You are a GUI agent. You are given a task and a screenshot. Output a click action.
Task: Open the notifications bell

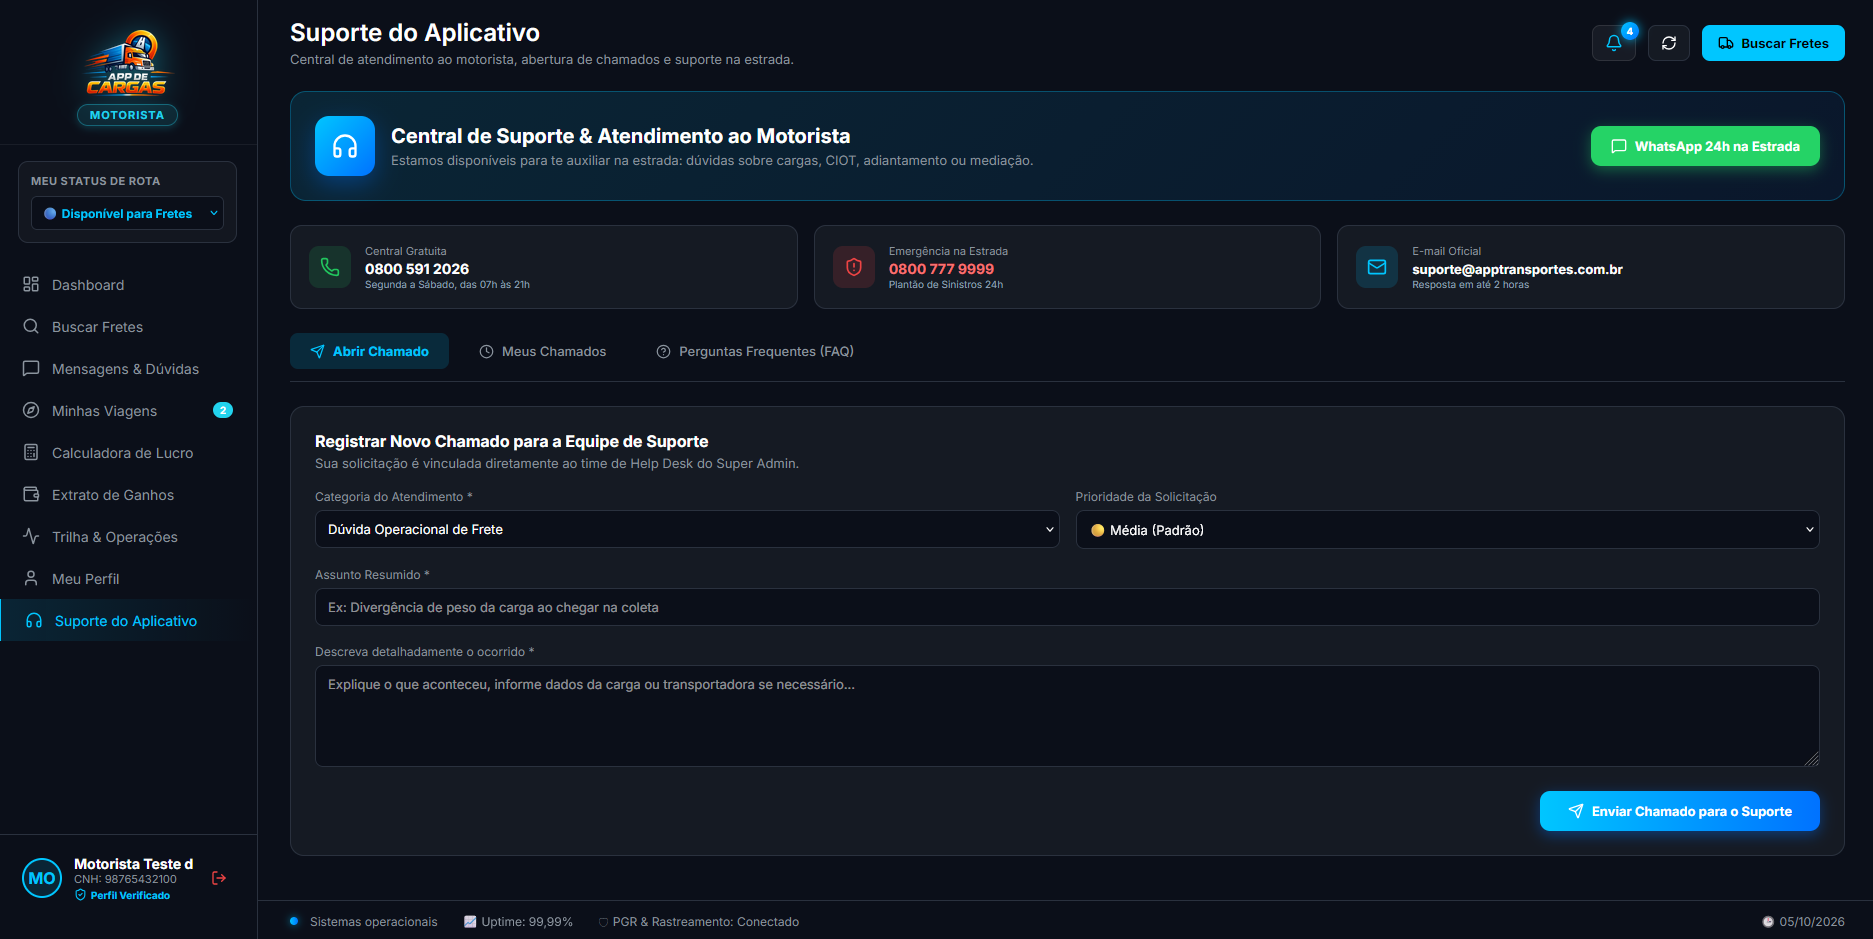tap(1613, 43)
